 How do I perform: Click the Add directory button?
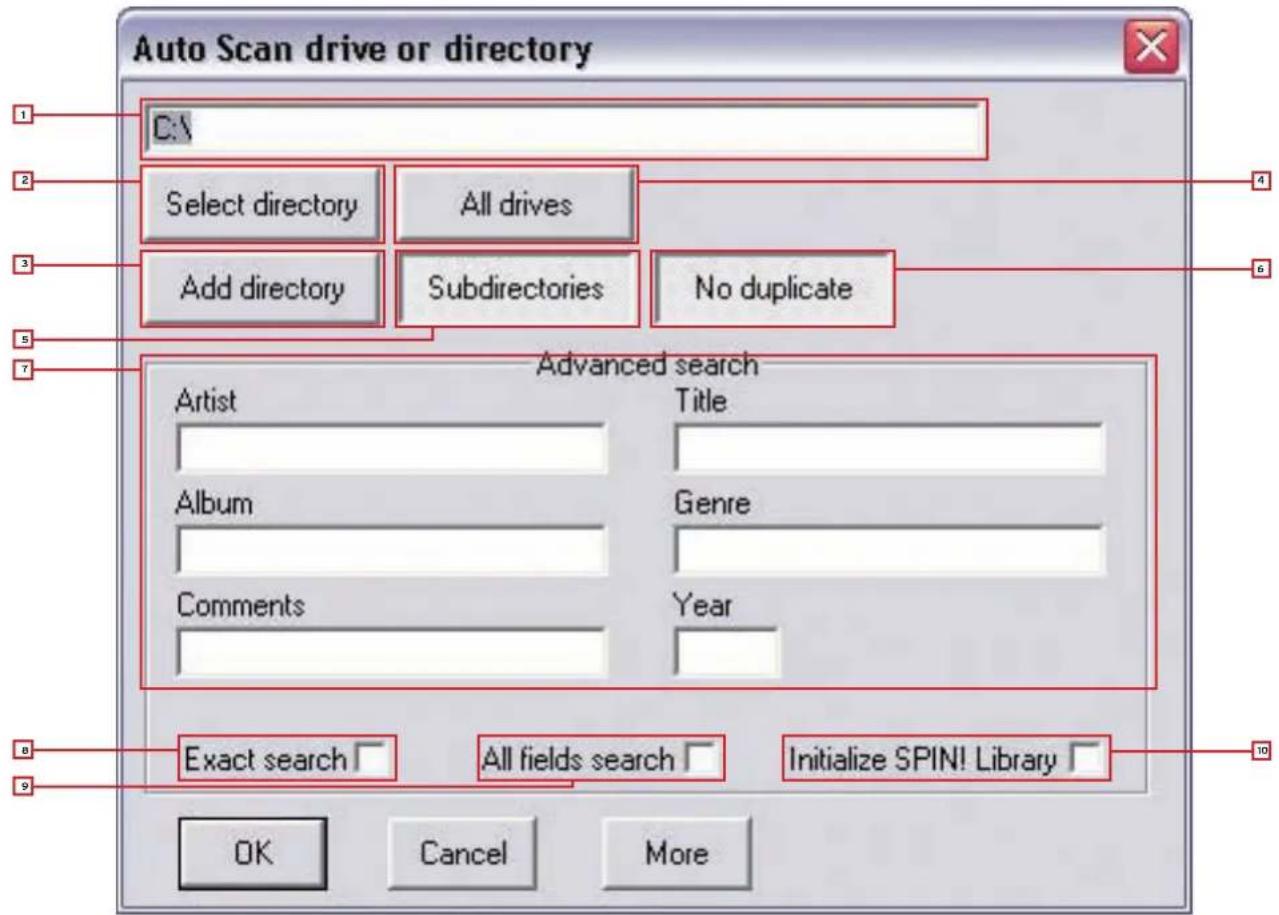point(262,288)
